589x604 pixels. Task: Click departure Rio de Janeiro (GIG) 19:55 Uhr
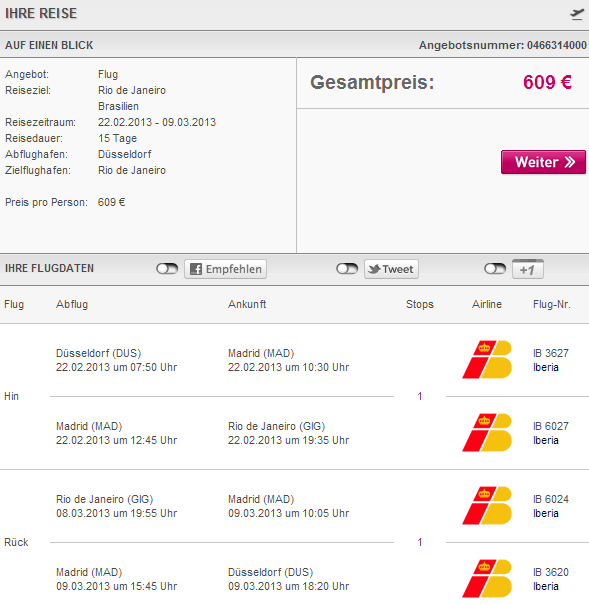point(116,506)
